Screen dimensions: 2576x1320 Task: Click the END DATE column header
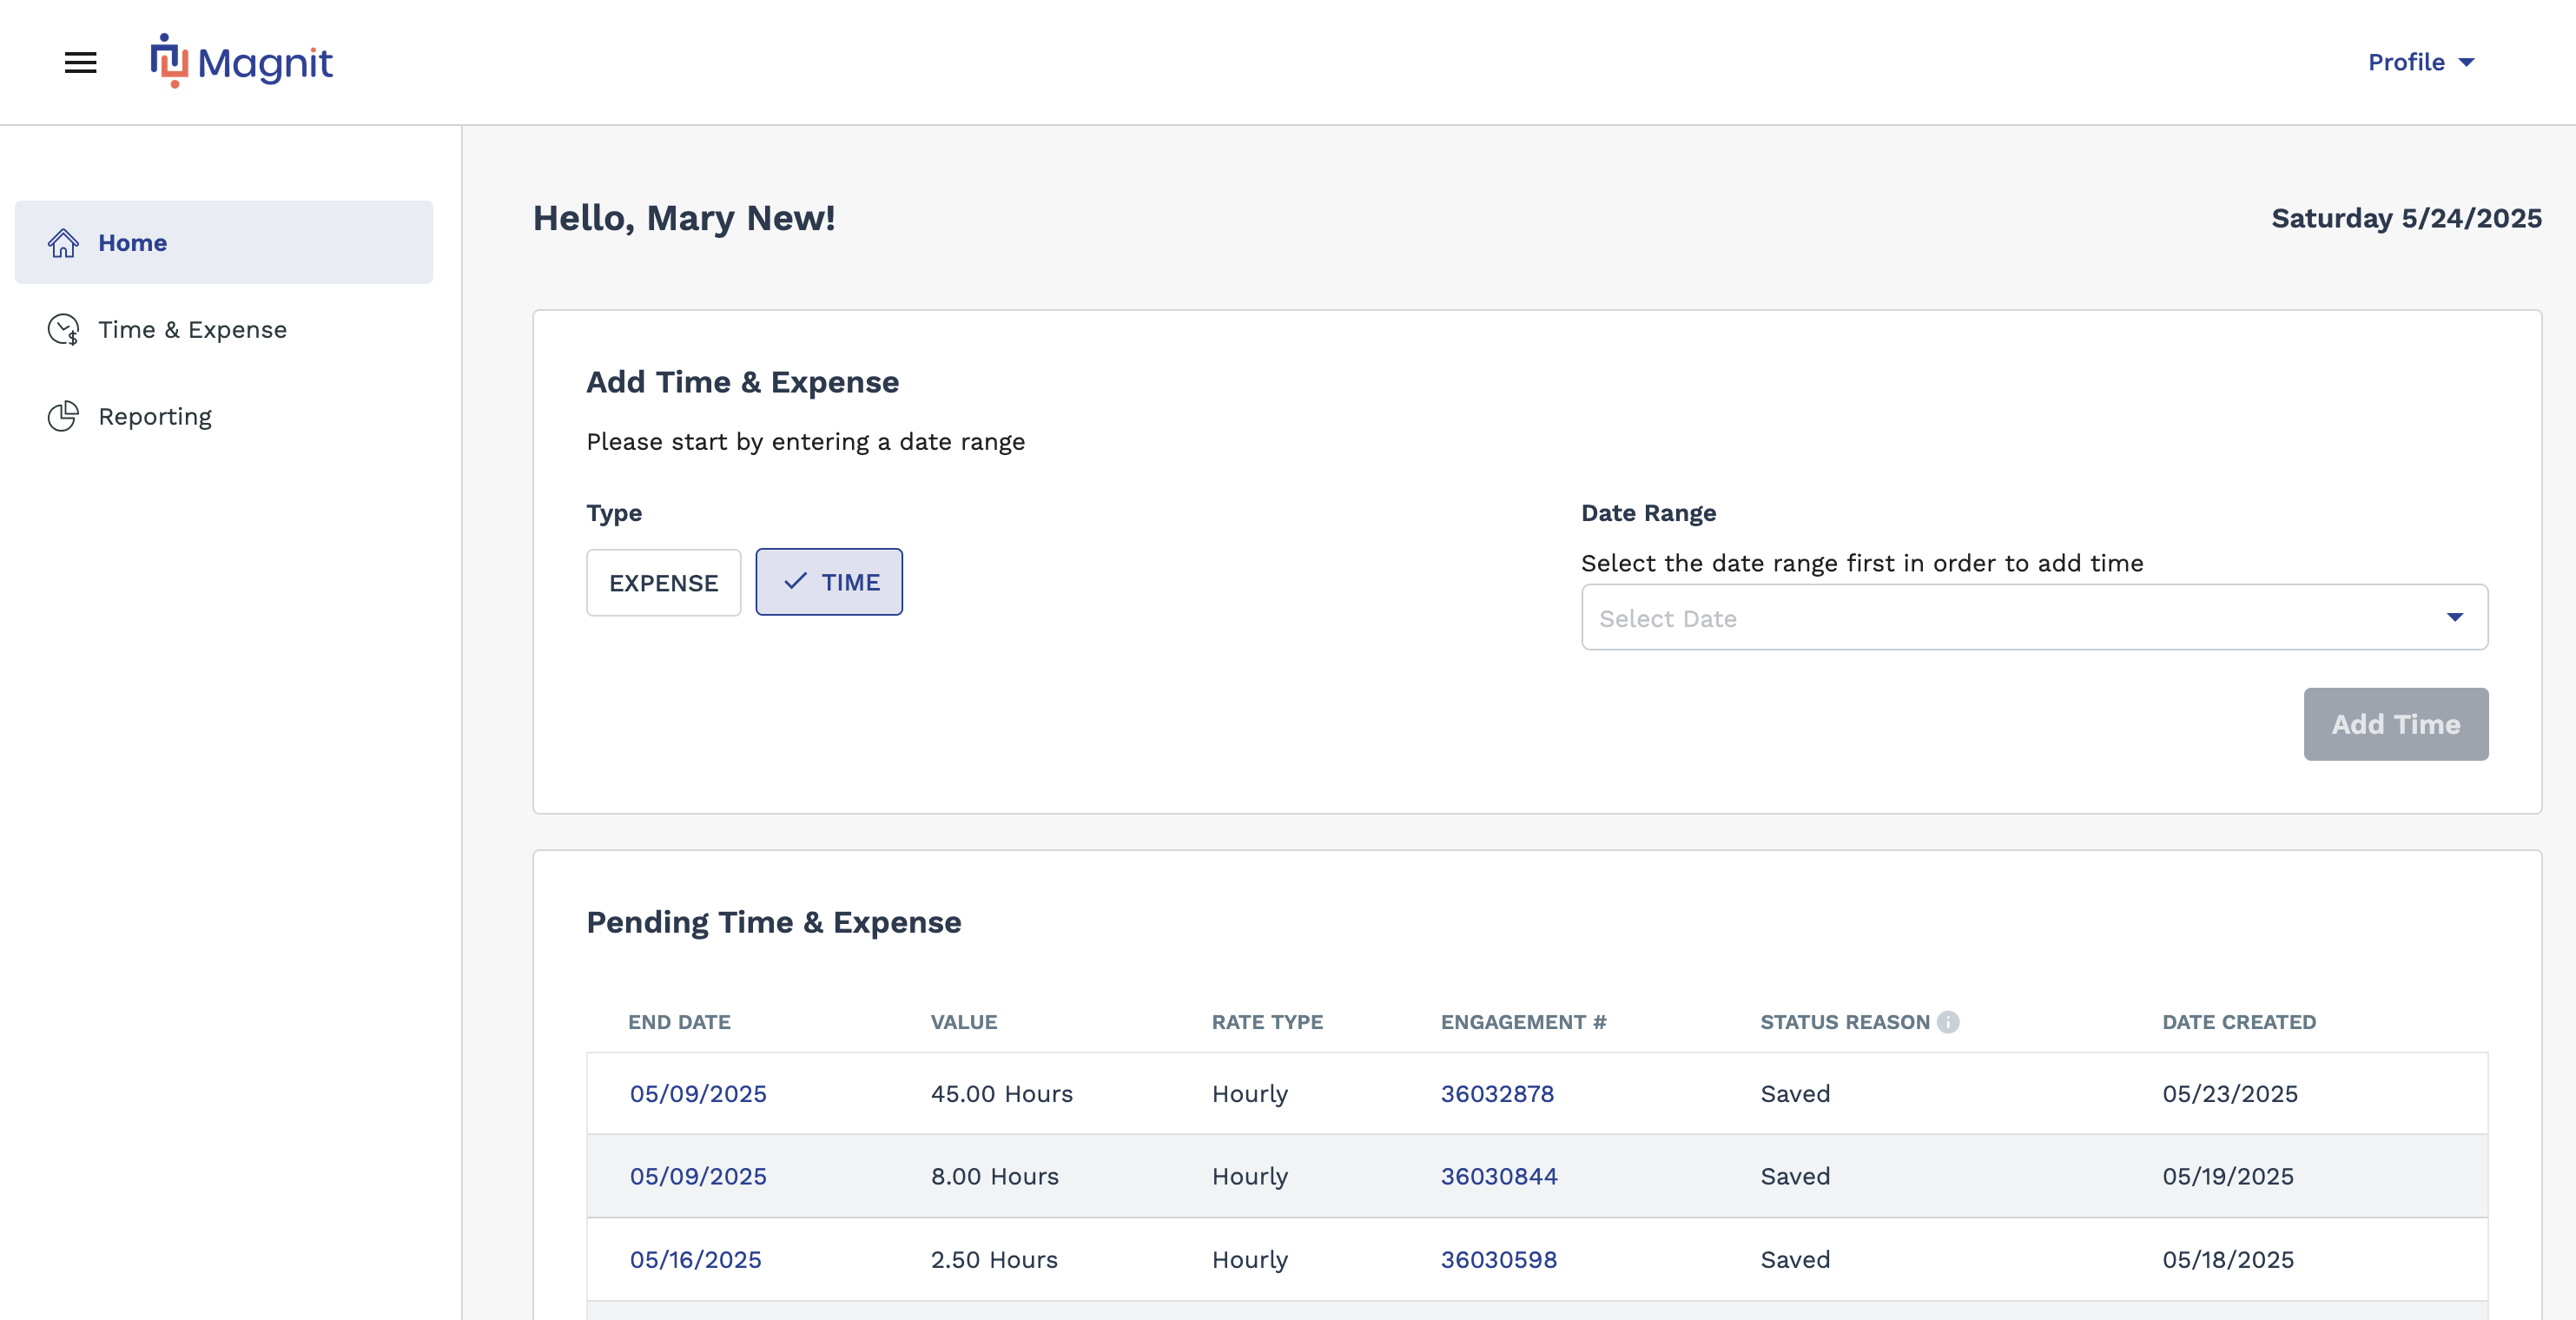tap(679, 1022)
